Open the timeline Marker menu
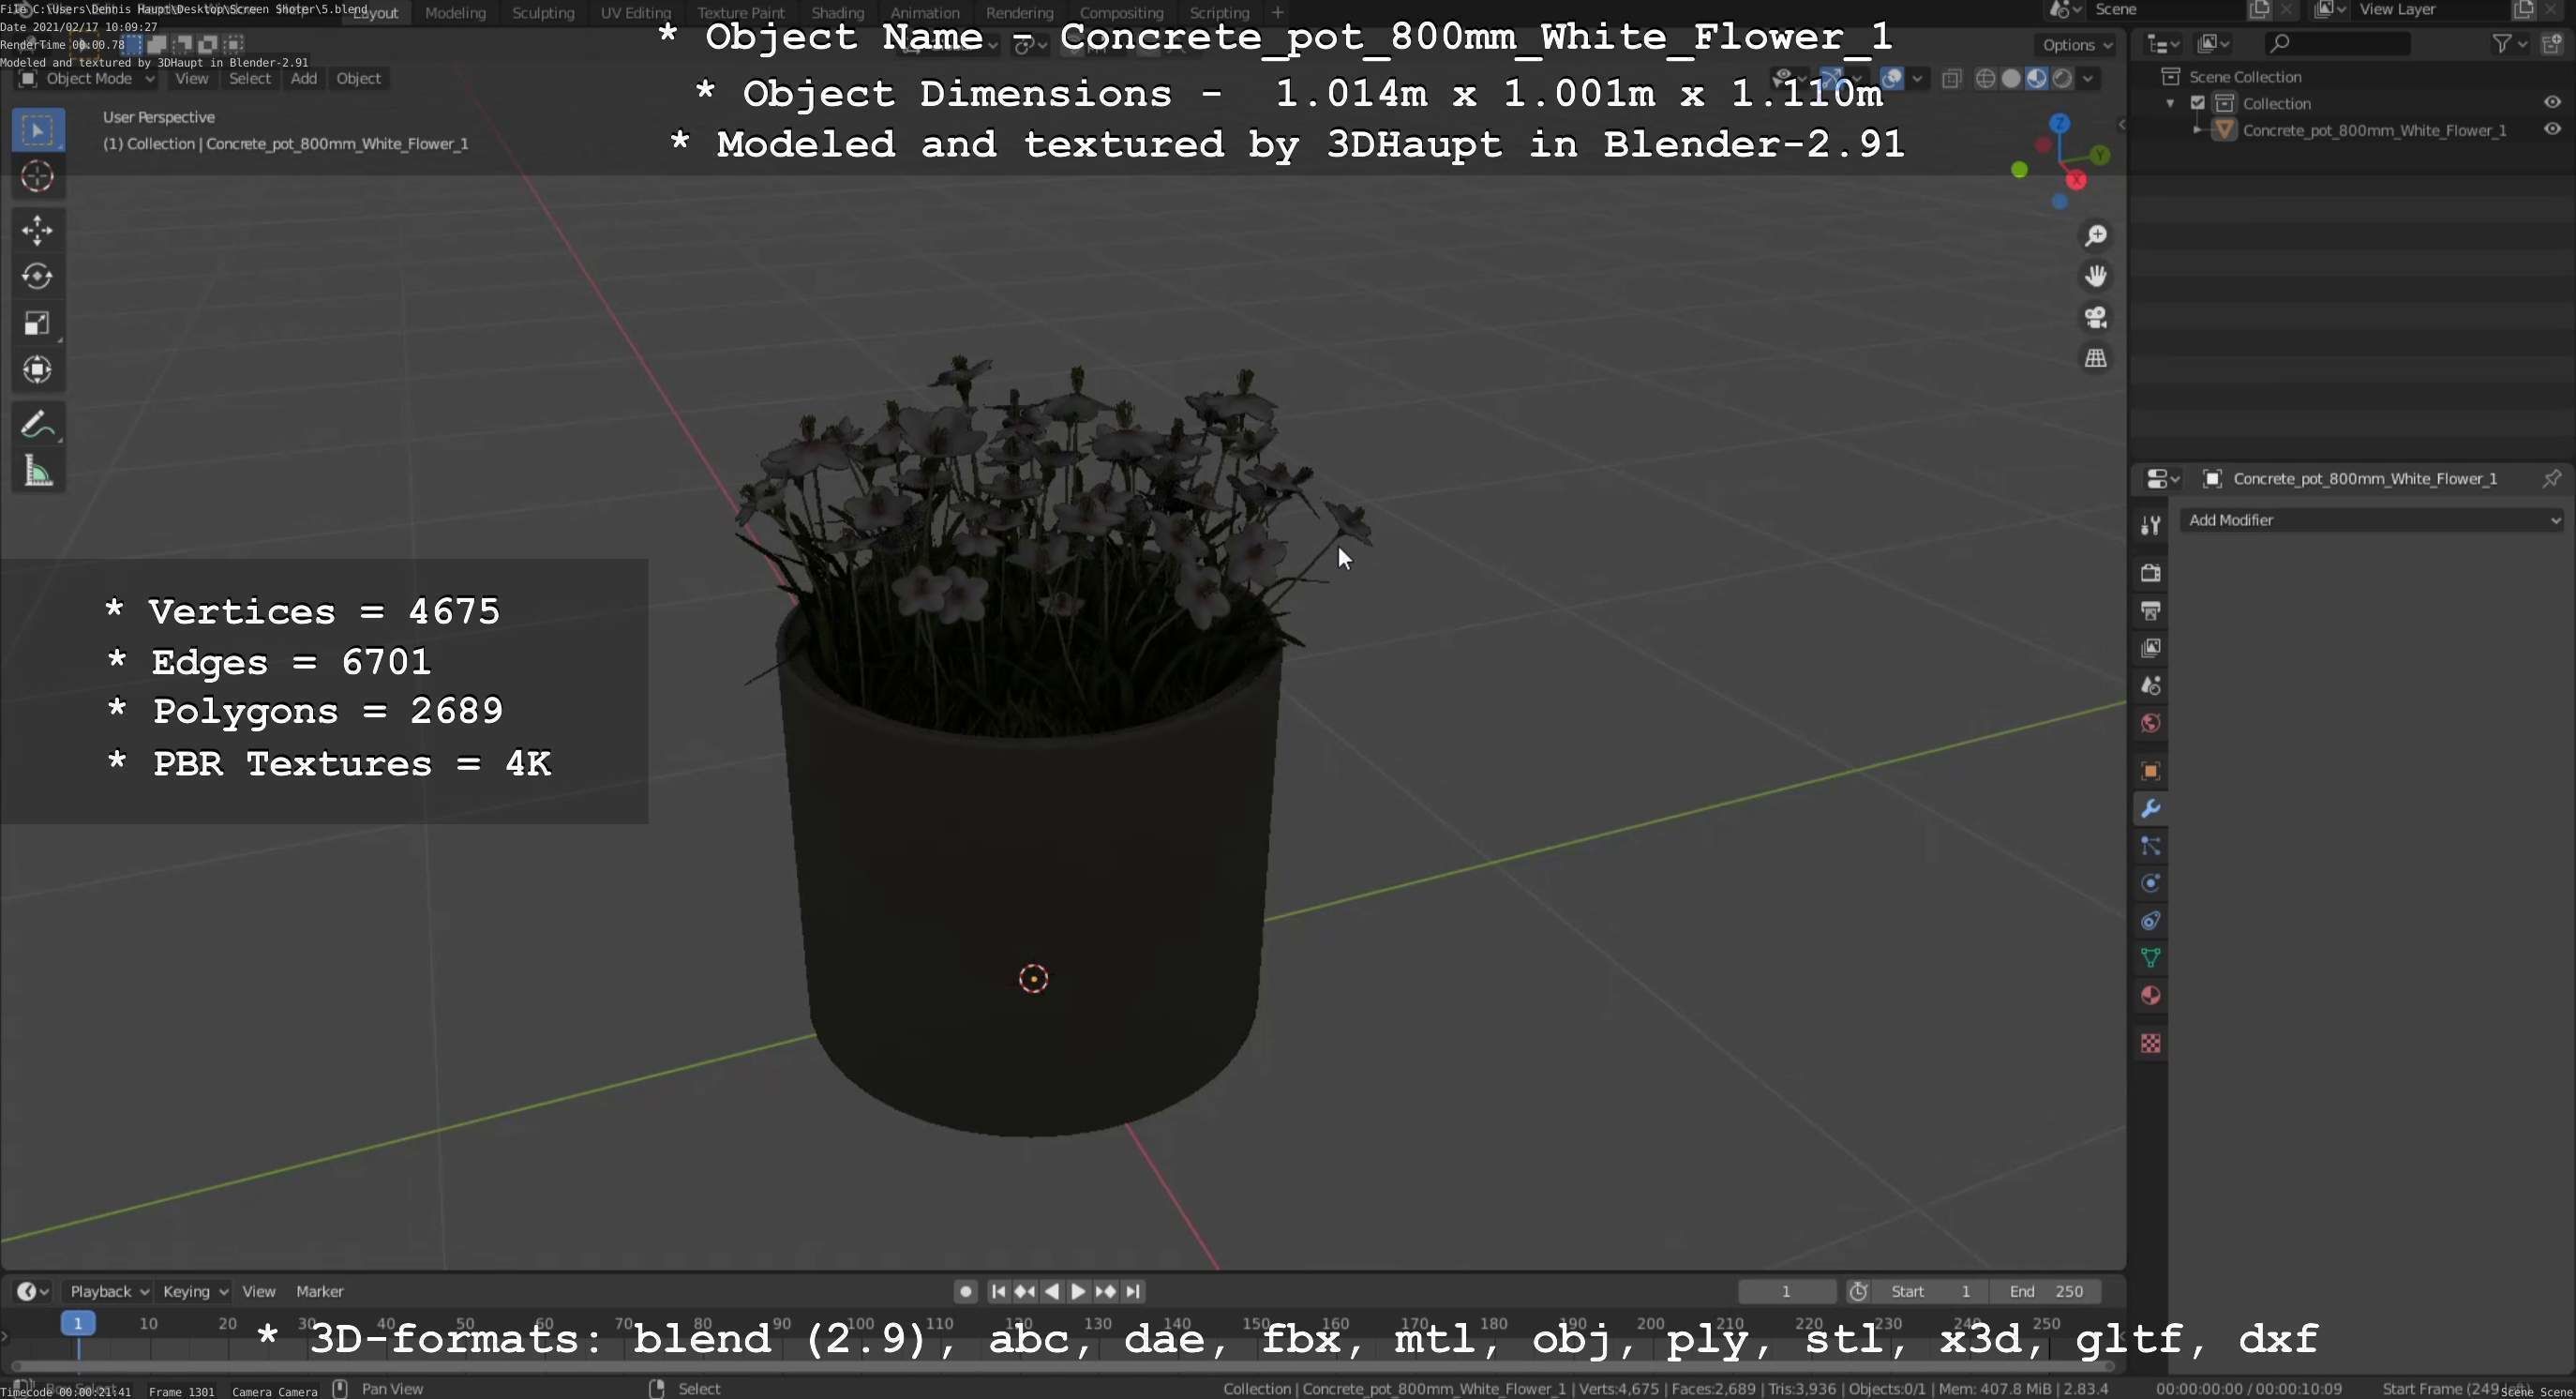 click(320, 1292)
